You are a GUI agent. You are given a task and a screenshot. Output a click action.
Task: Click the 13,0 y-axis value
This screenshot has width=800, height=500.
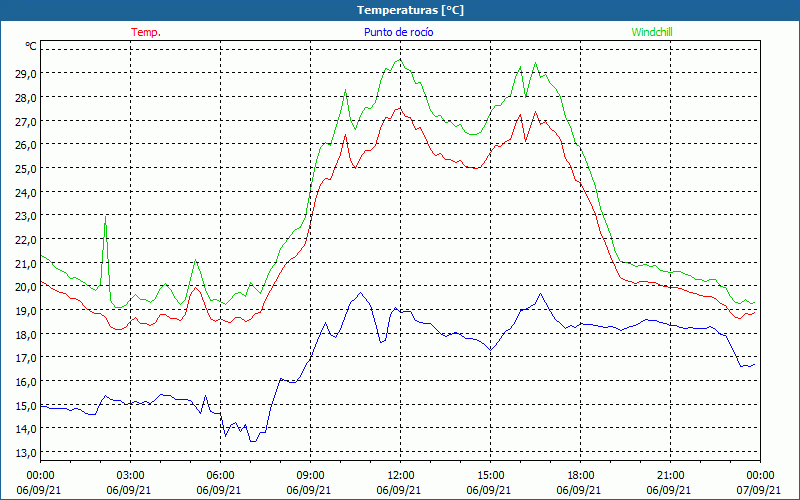[26, 453]
